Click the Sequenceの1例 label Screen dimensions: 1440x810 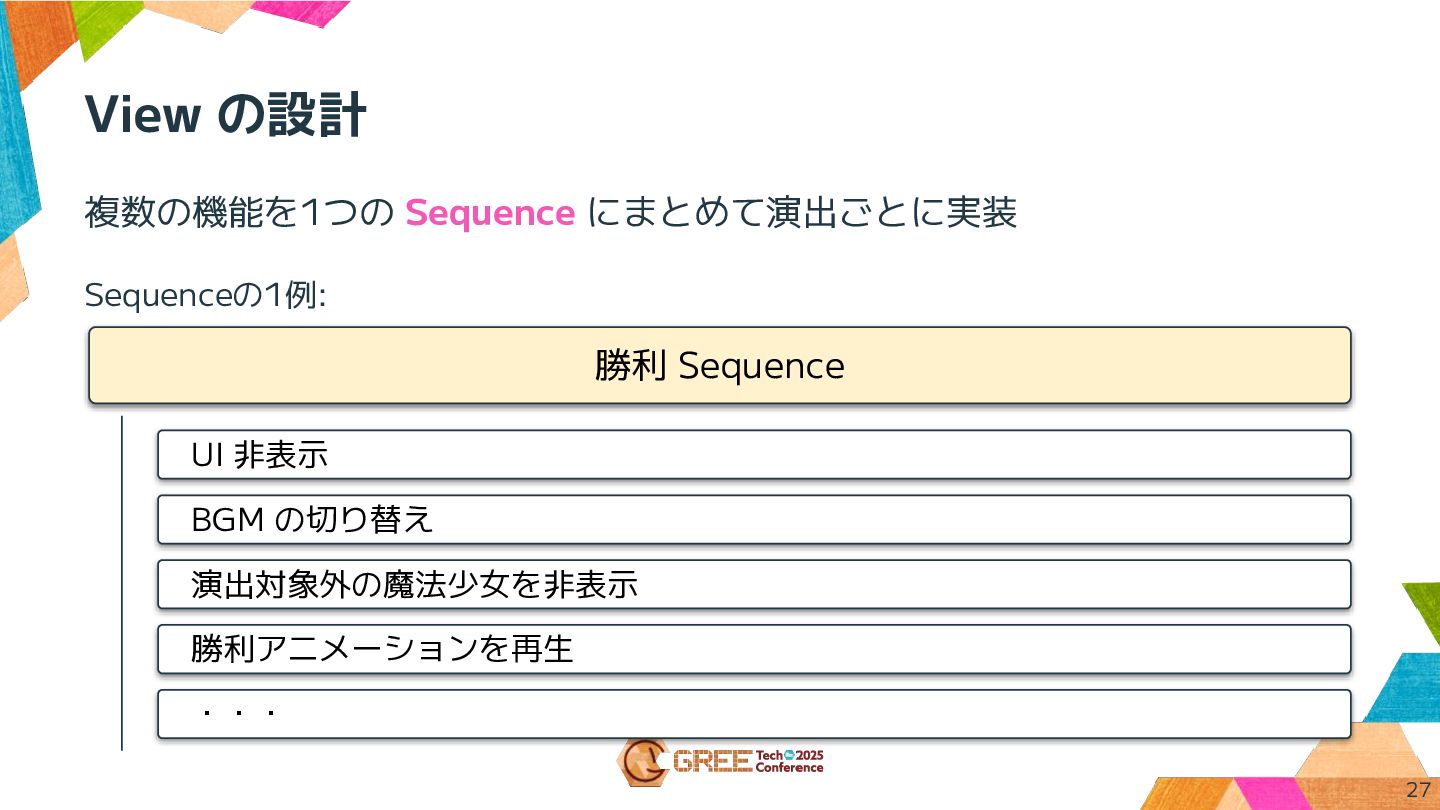pyautogui.click(x=206, y=296)
